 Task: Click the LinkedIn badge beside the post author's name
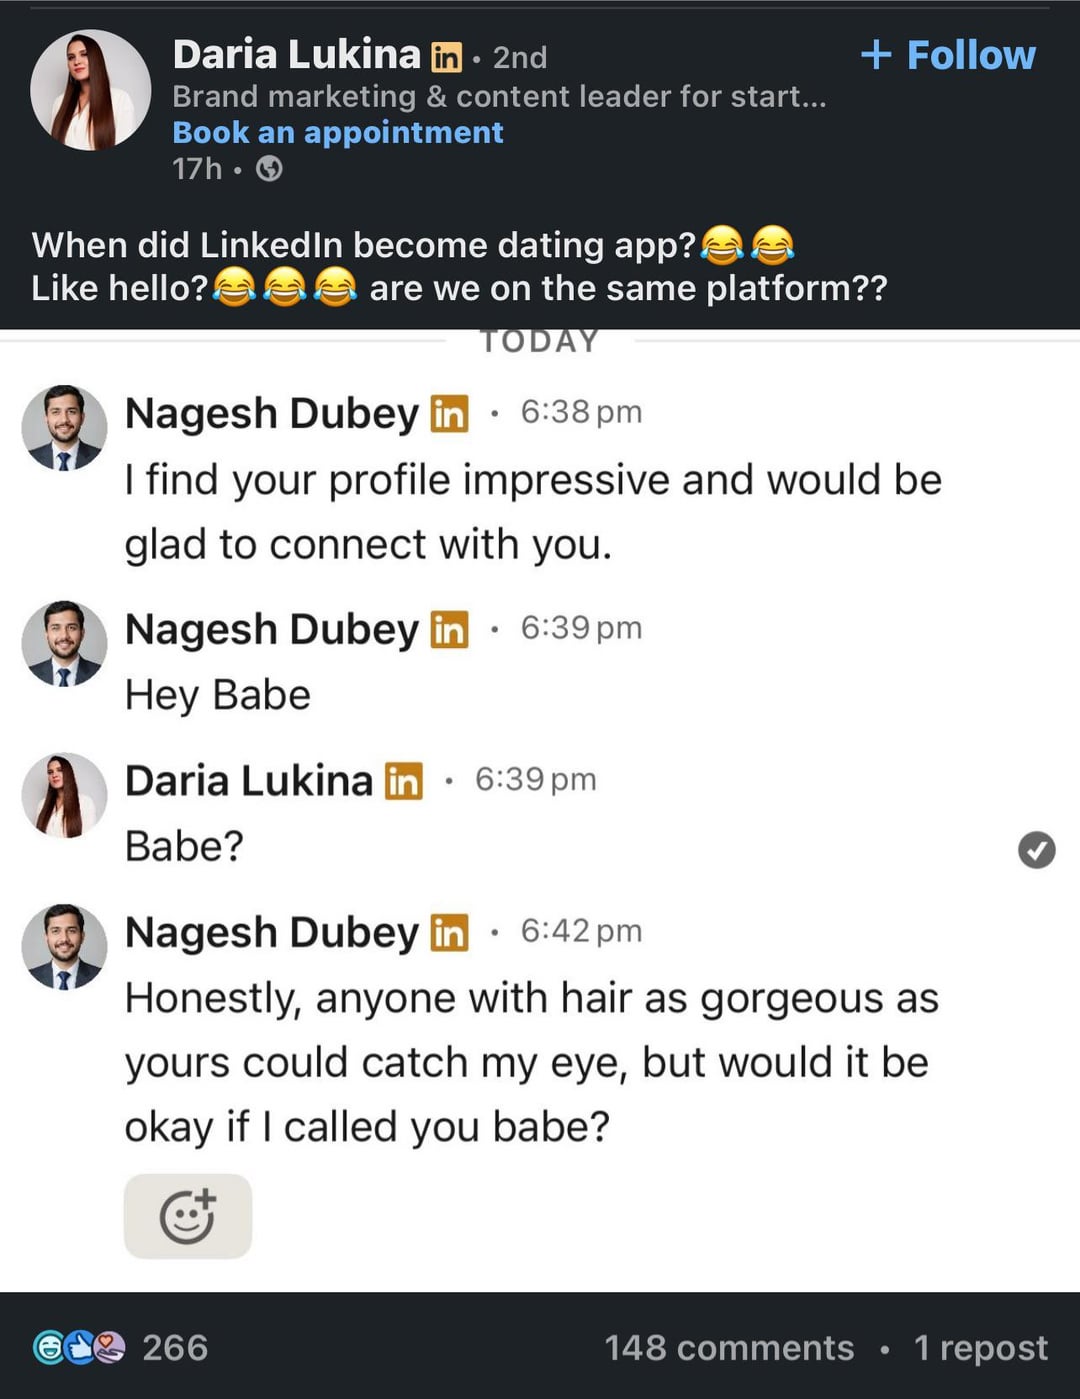(x=446, y=58)
